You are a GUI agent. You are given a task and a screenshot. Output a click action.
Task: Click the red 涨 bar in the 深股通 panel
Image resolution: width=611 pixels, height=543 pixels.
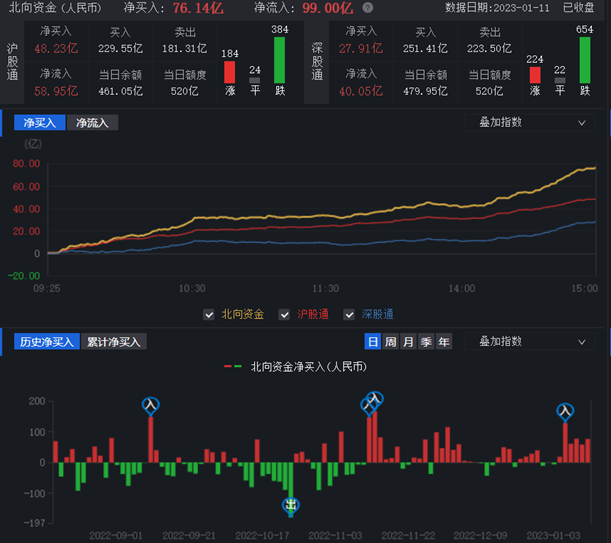(535, 73)
